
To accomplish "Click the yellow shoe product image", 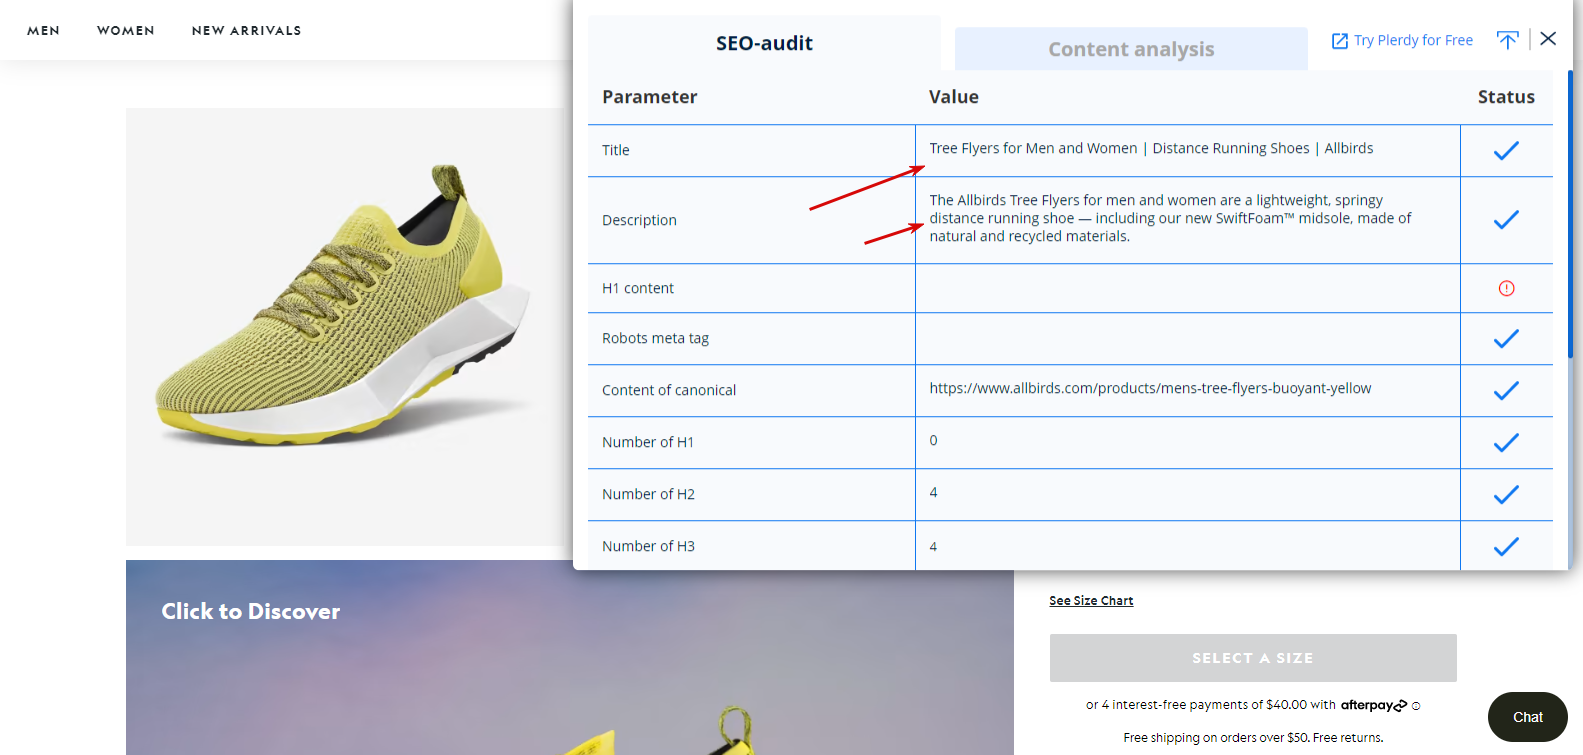I will click(x=345, y=326).
